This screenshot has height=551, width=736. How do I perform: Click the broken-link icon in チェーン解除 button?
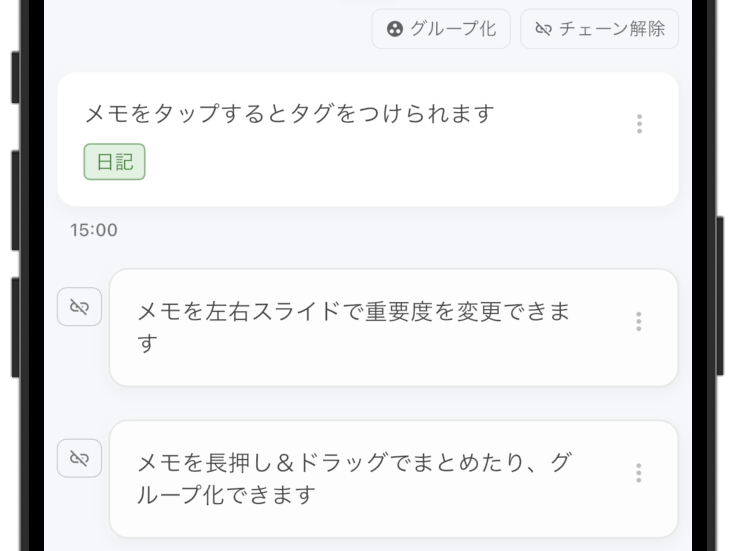coord(543,29)
